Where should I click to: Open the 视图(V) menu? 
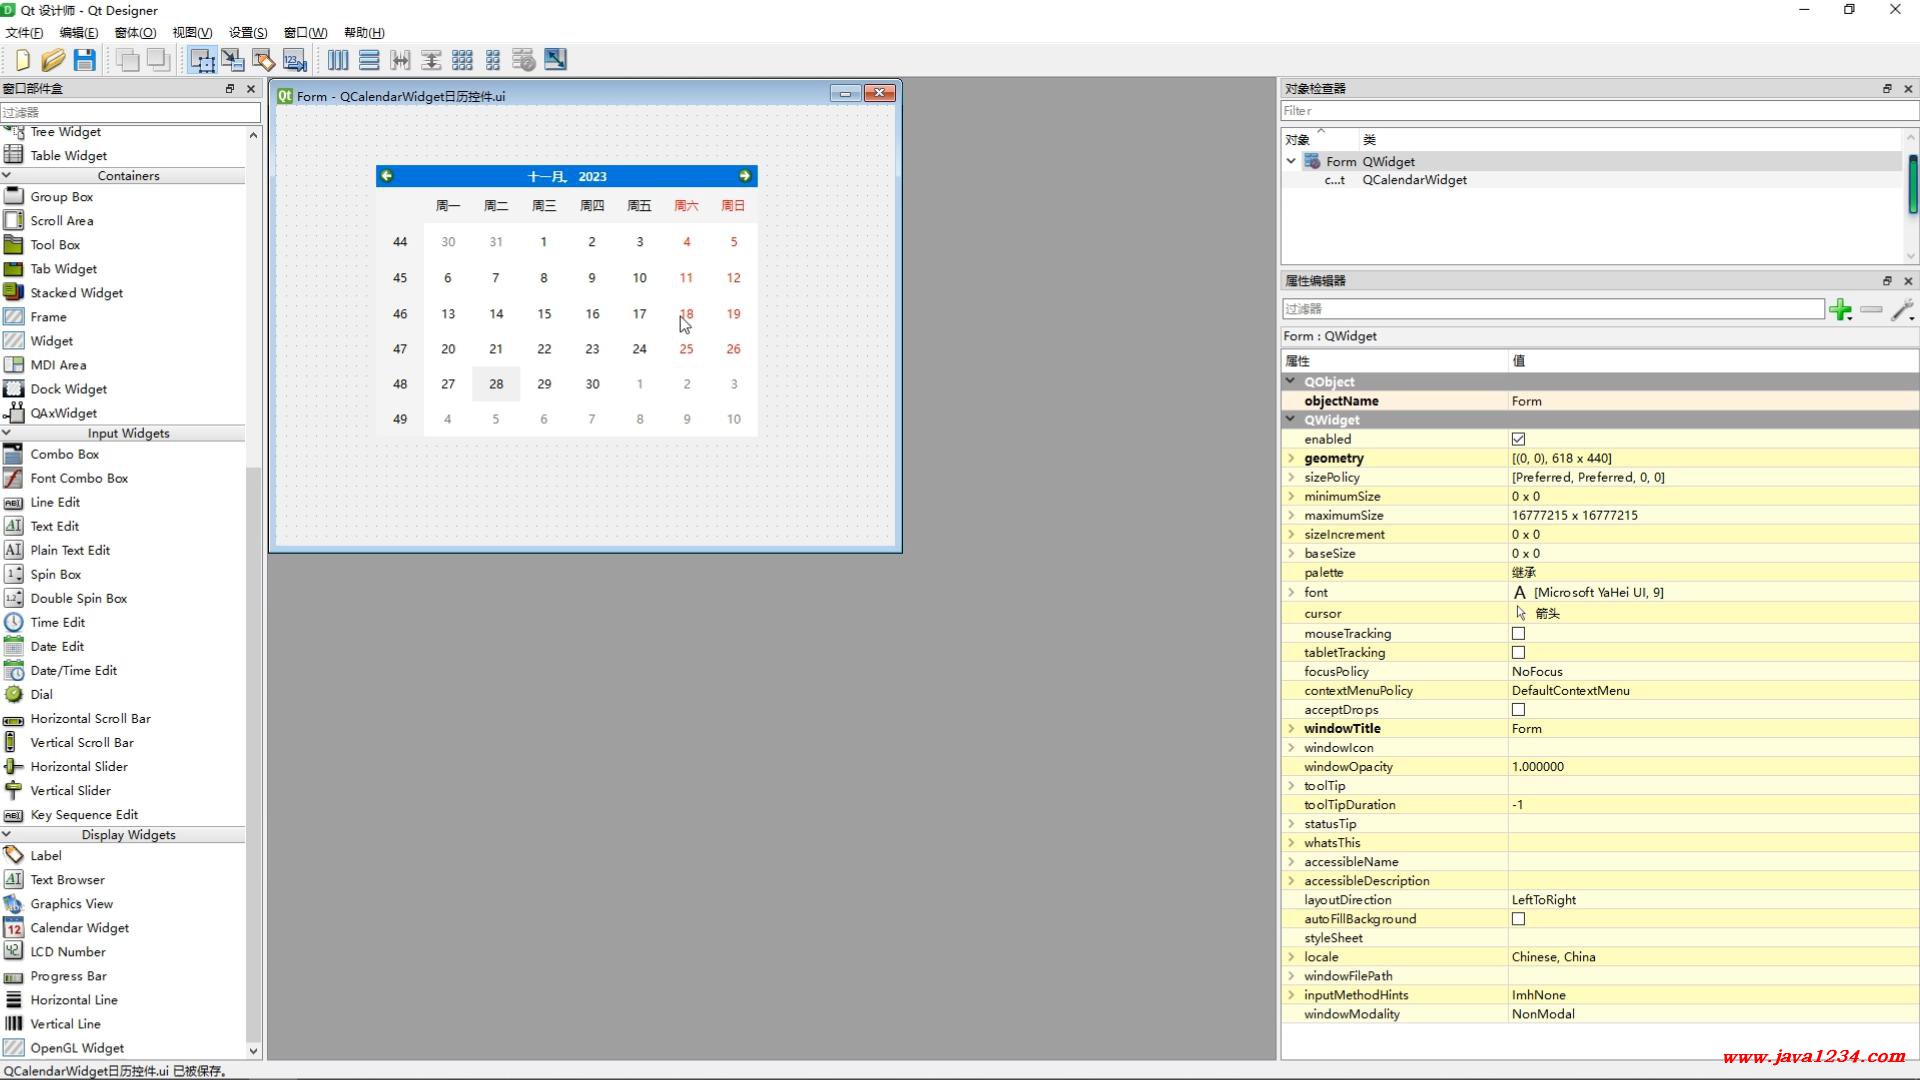192,32
